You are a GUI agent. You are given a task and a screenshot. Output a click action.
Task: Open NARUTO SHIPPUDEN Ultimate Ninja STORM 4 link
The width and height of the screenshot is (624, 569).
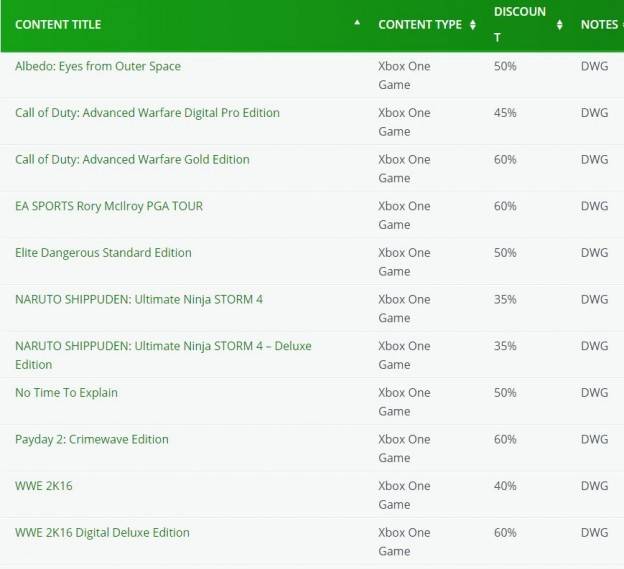[139, 299]
